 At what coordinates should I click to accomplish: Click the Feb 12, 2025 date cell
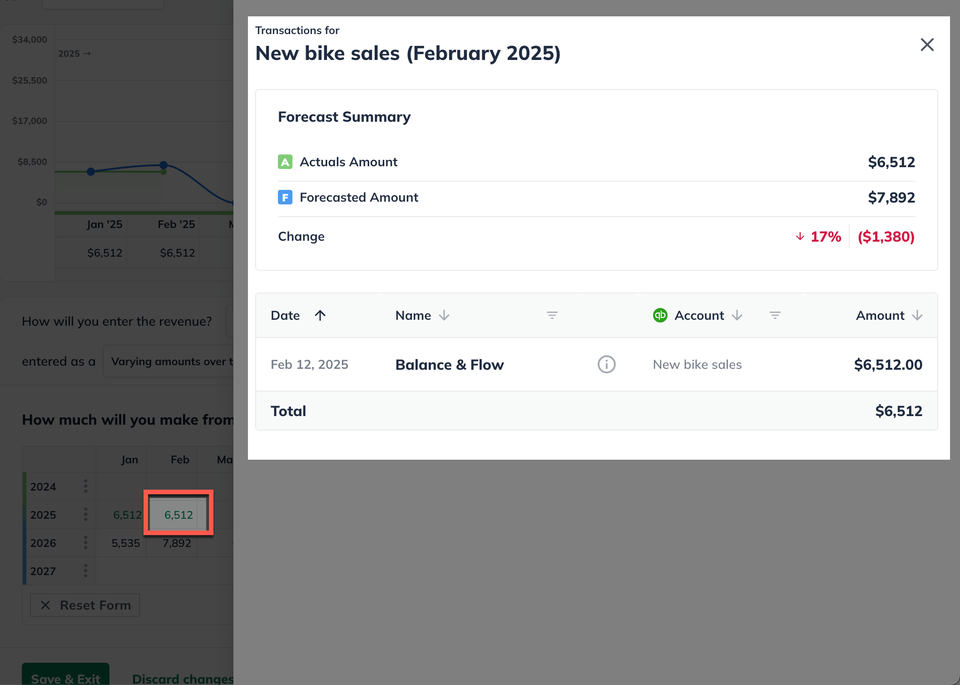(x=309, y=365)
